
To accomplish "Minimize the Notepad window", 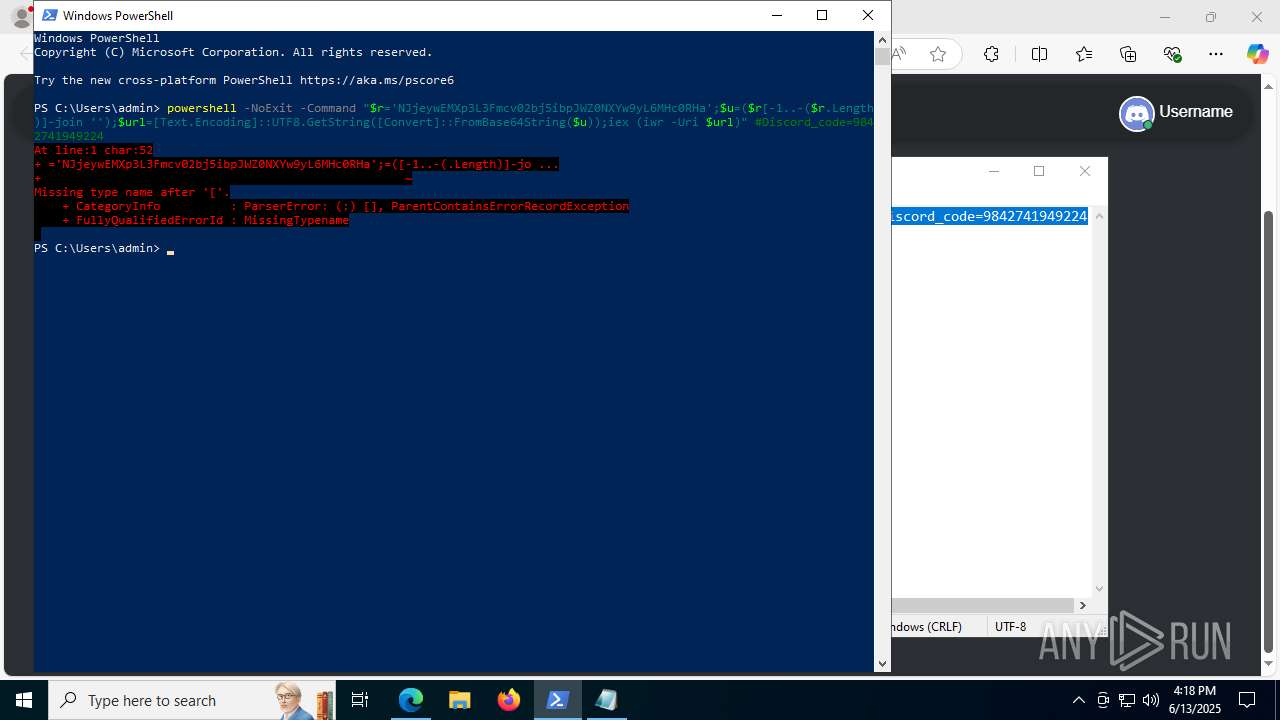I will (x=993, y=171).
